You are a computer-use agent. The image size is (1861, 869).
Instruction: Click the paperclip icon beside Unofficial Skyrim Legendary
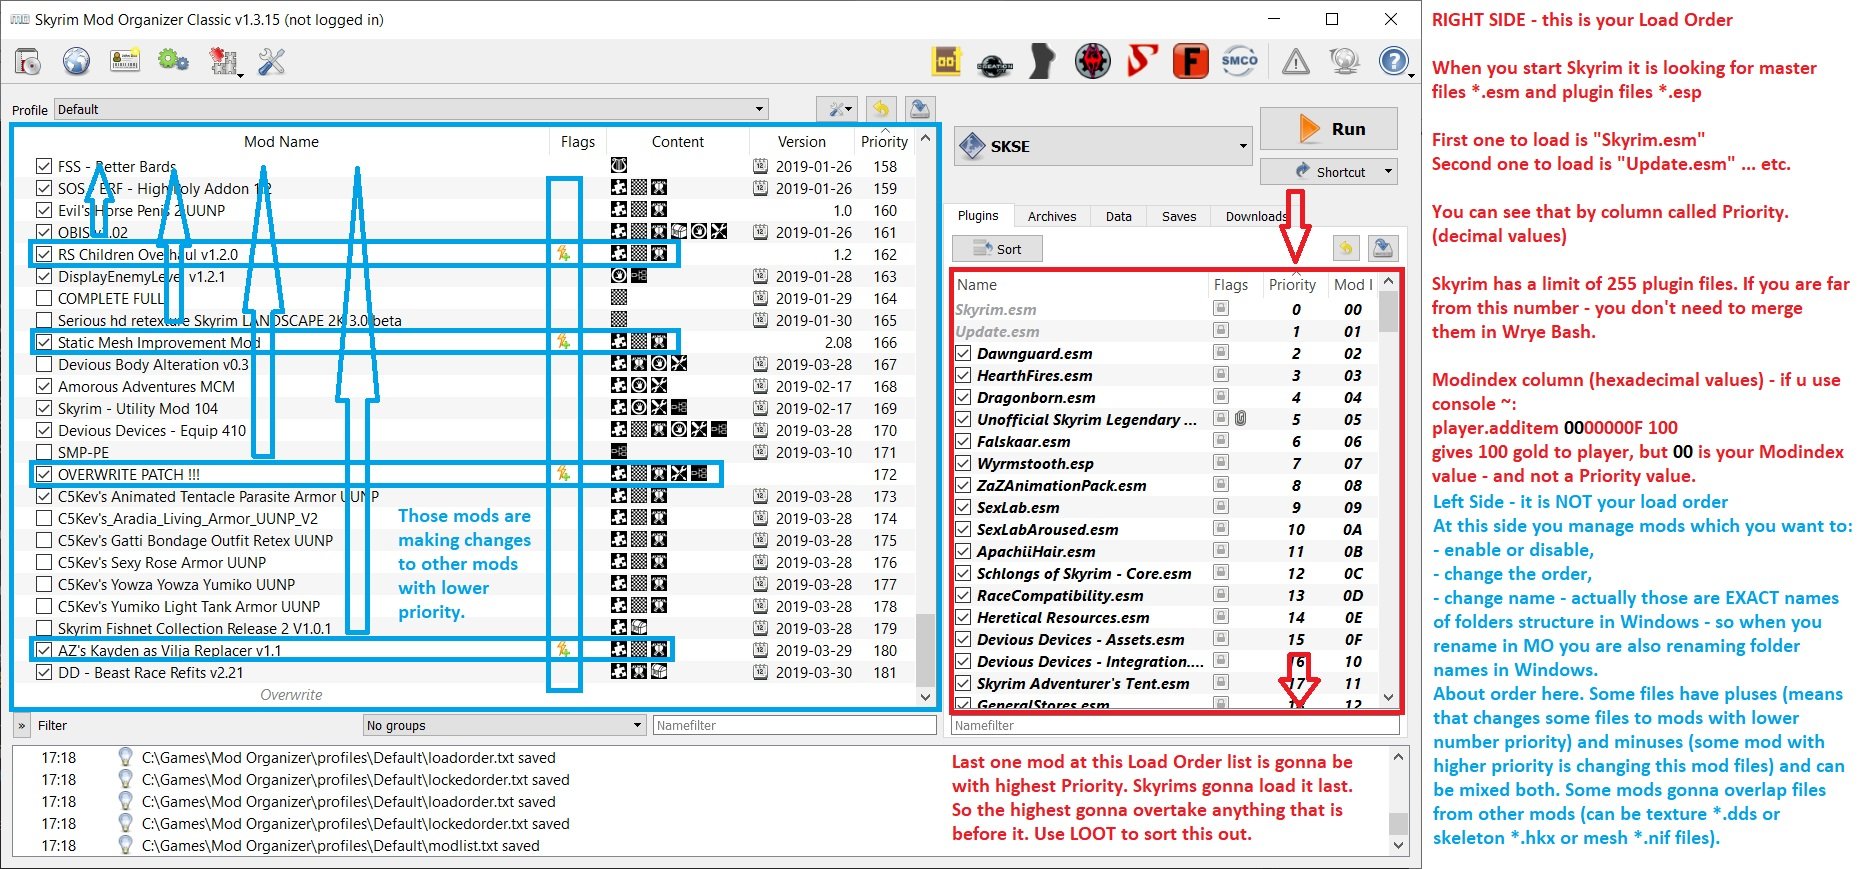click(x=1241, y=419)
